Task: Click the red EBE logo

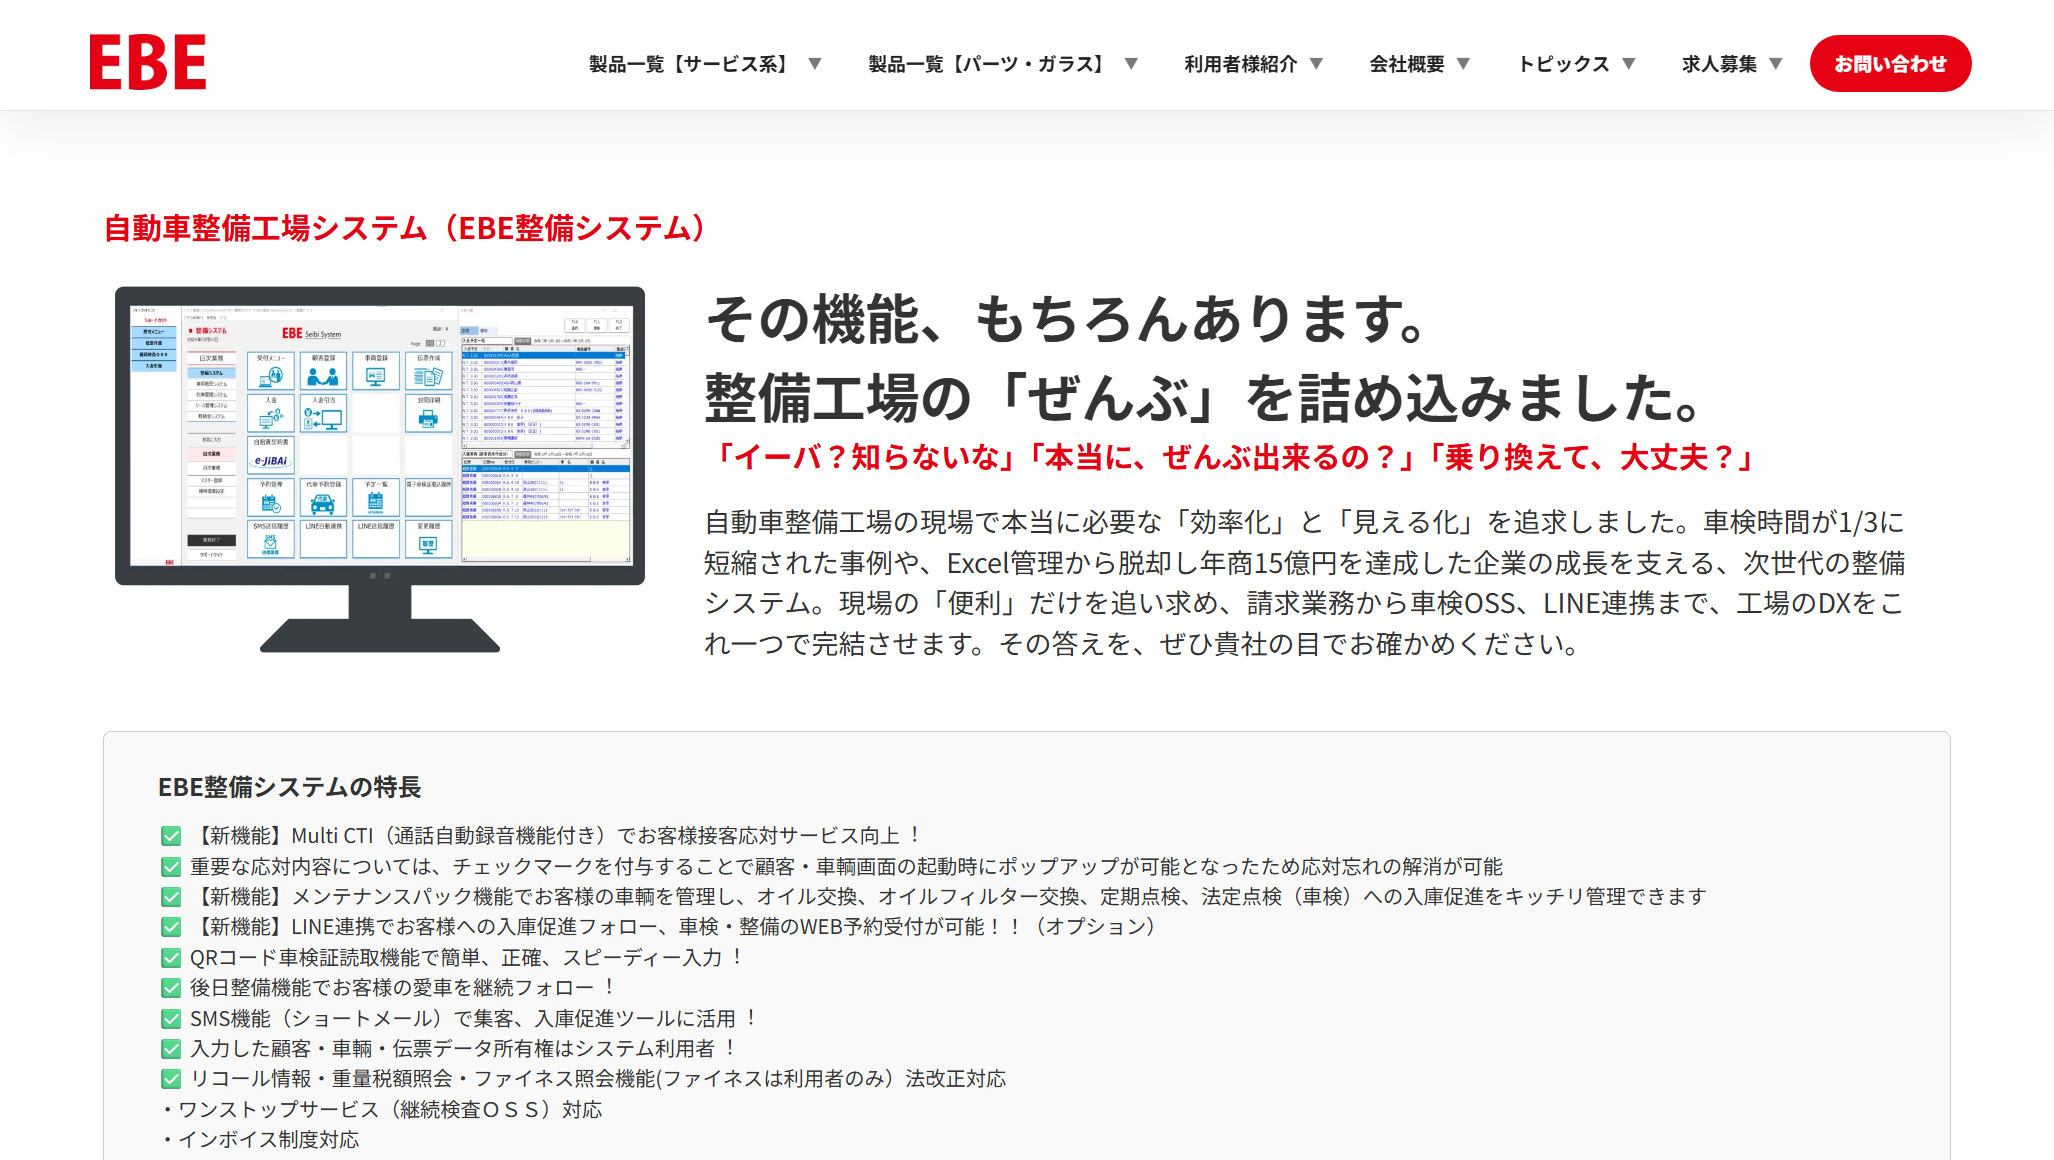Action: click(x=148, y=62)
